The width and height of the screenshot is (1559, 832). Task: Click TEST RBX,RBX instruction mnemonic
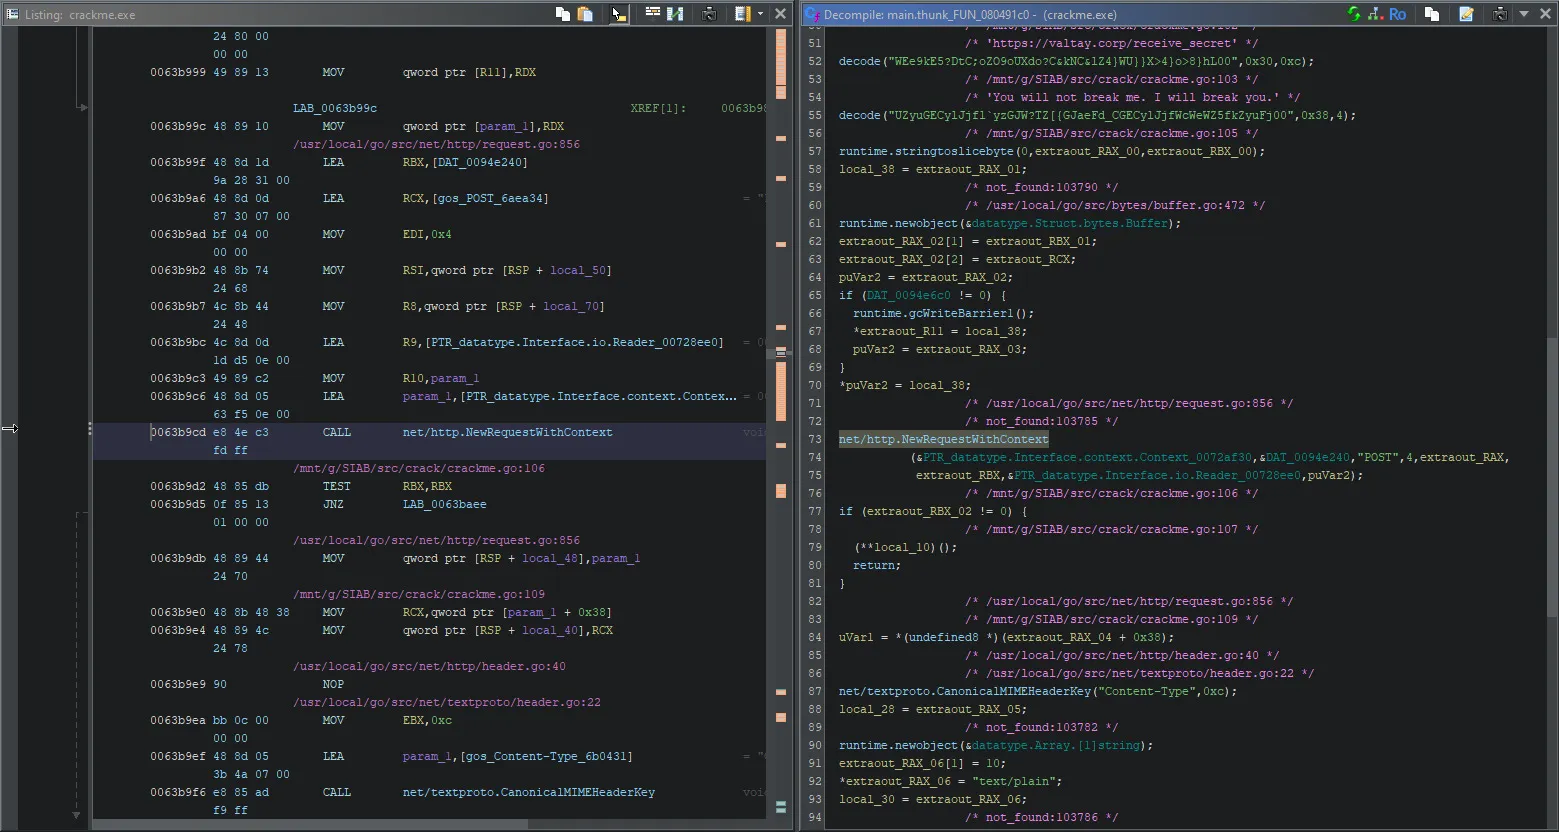pos(336,486)
